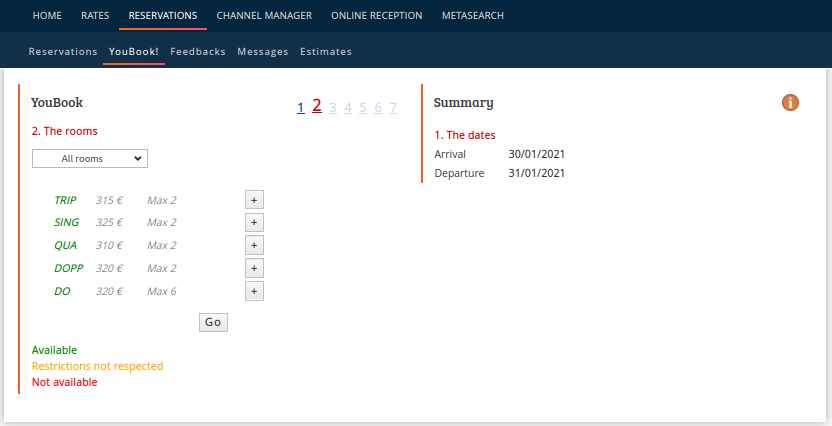
Task: Click plus button next to DO room
Action: pos(254,291)
